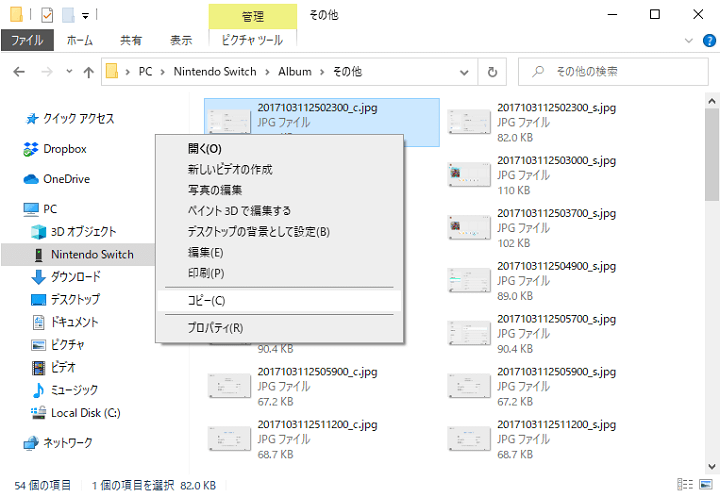Open the ホーム ribbon tab

79,40
